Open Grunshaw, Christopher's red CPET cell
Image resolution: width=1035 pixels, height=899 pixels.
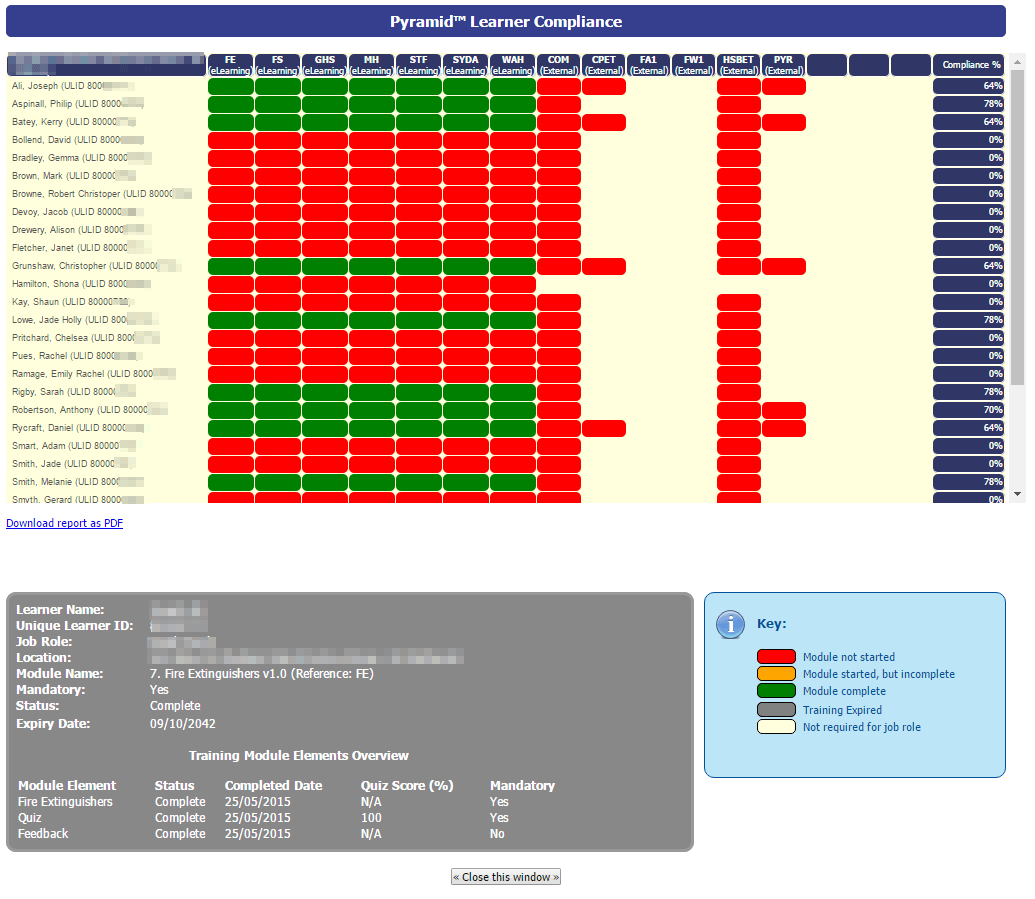604,266
